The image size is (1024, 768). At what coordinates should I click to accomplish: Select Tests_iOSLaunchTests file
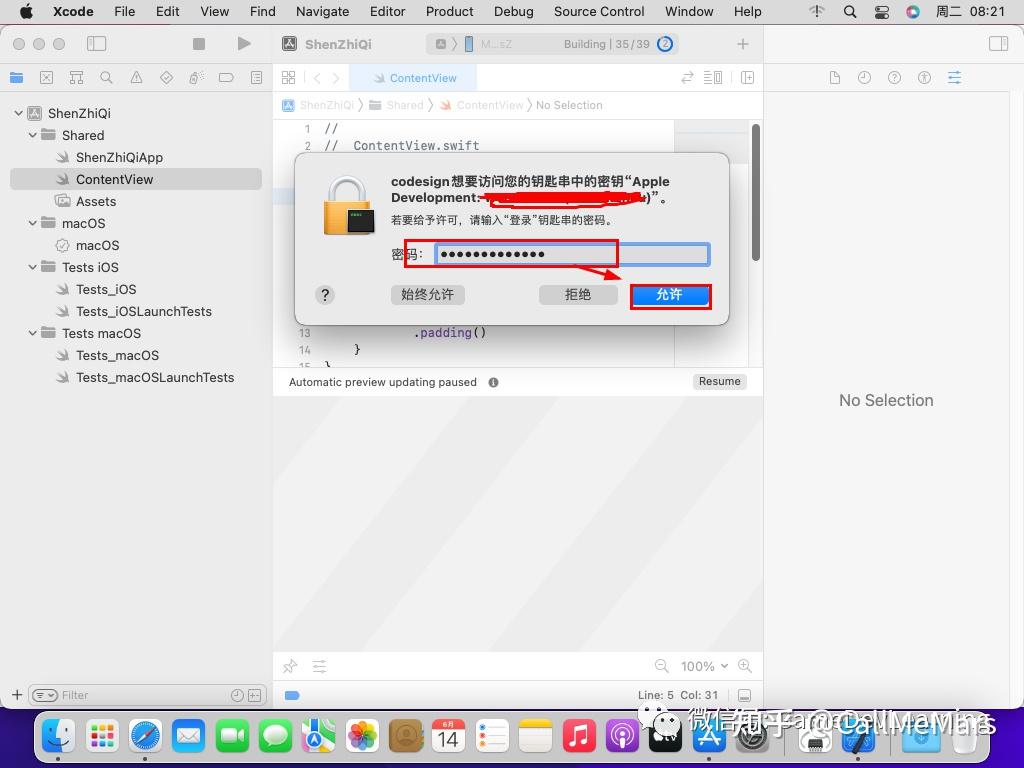tap(144, 312)
